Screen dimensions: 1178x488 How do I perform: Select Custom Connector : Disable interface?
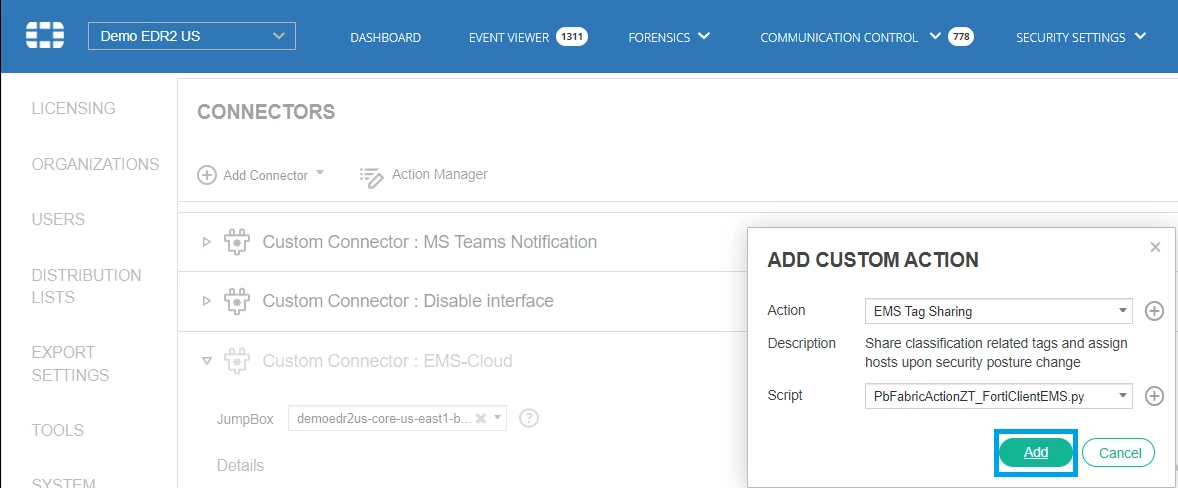pos(408,301)
